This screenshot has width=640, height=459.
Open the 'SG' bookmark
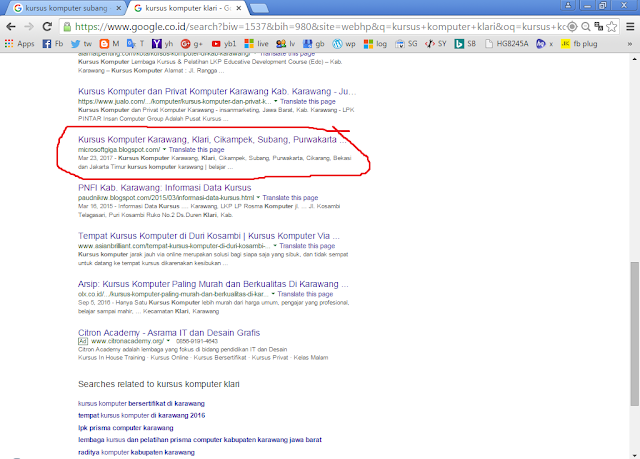click(x=406, y=44)
